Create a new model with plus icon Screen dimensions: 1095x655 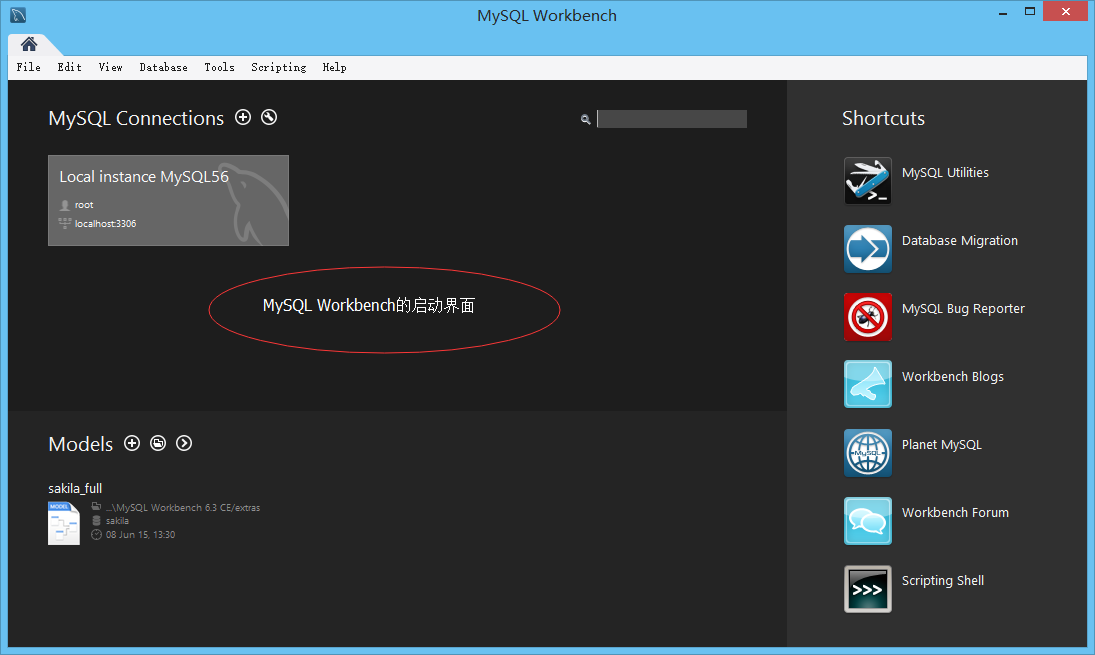click(132, 443)
